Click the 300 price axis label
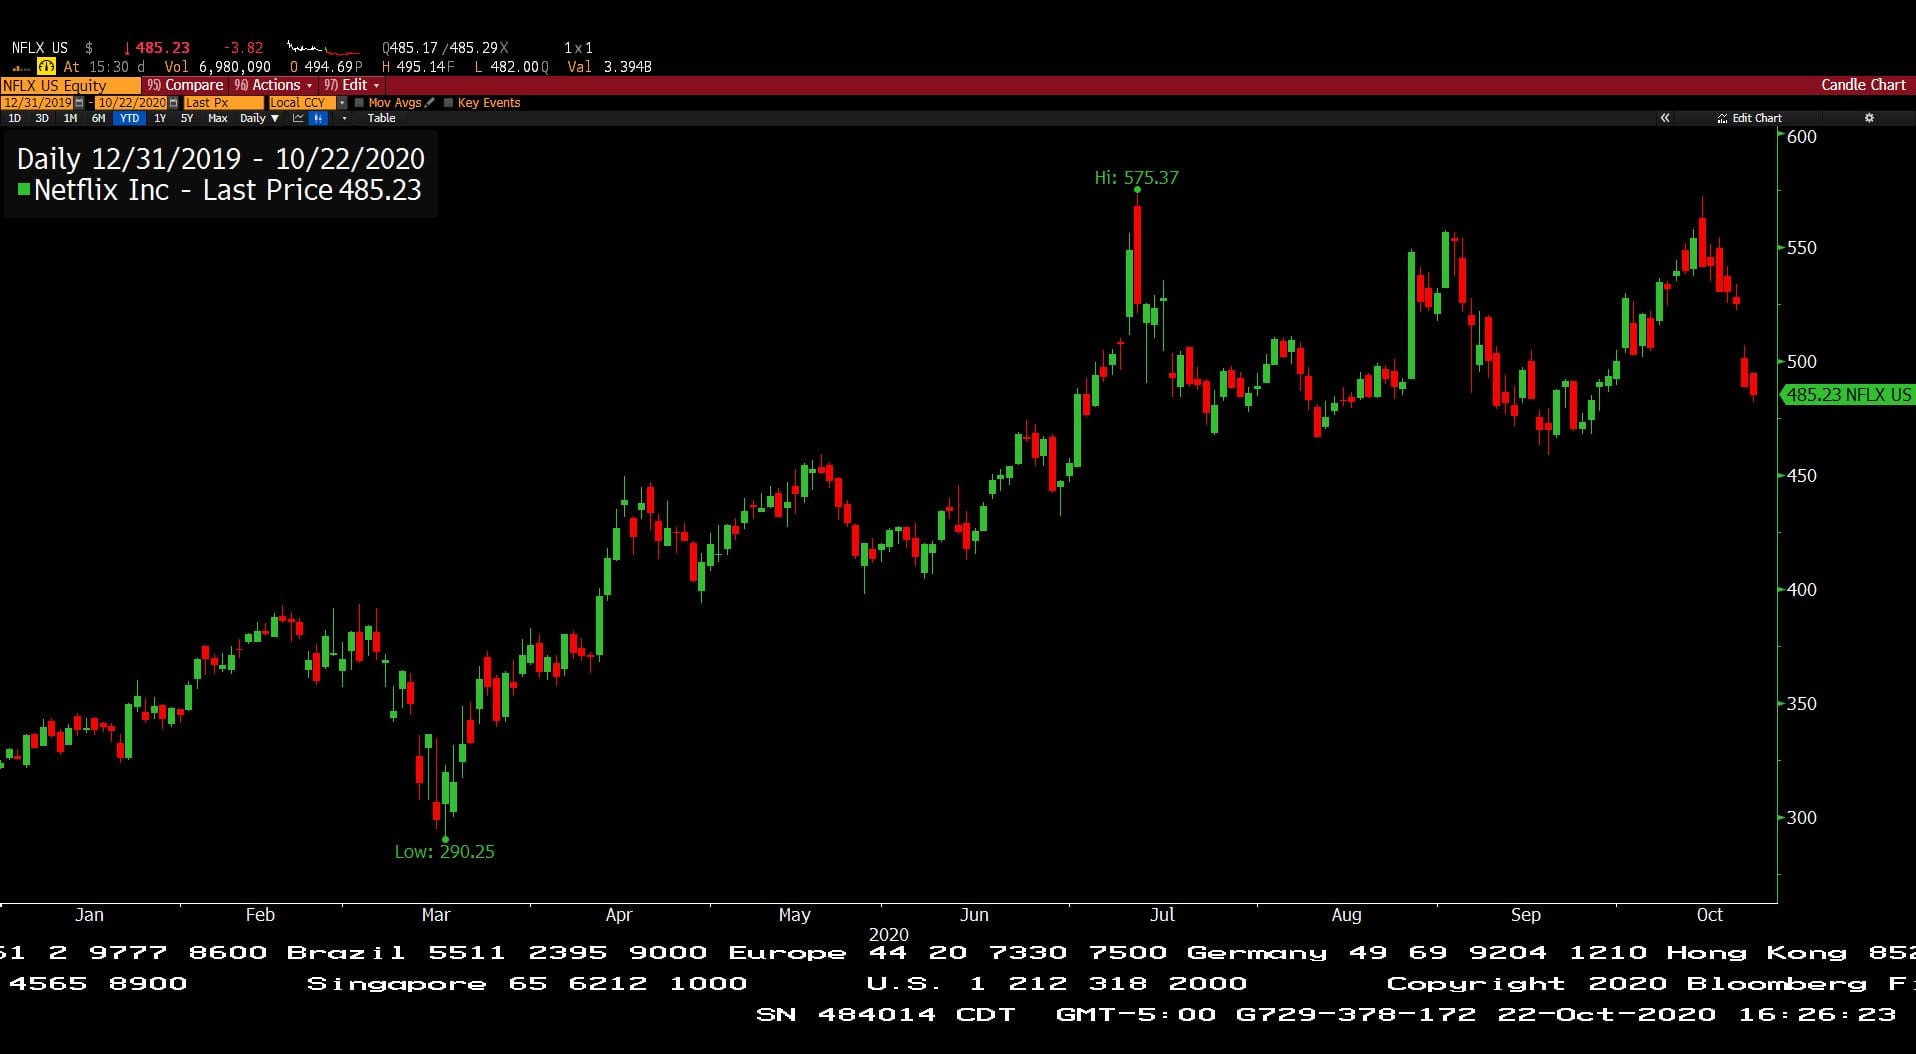Screen dimensions: 1916x1054 [1801, 818]
